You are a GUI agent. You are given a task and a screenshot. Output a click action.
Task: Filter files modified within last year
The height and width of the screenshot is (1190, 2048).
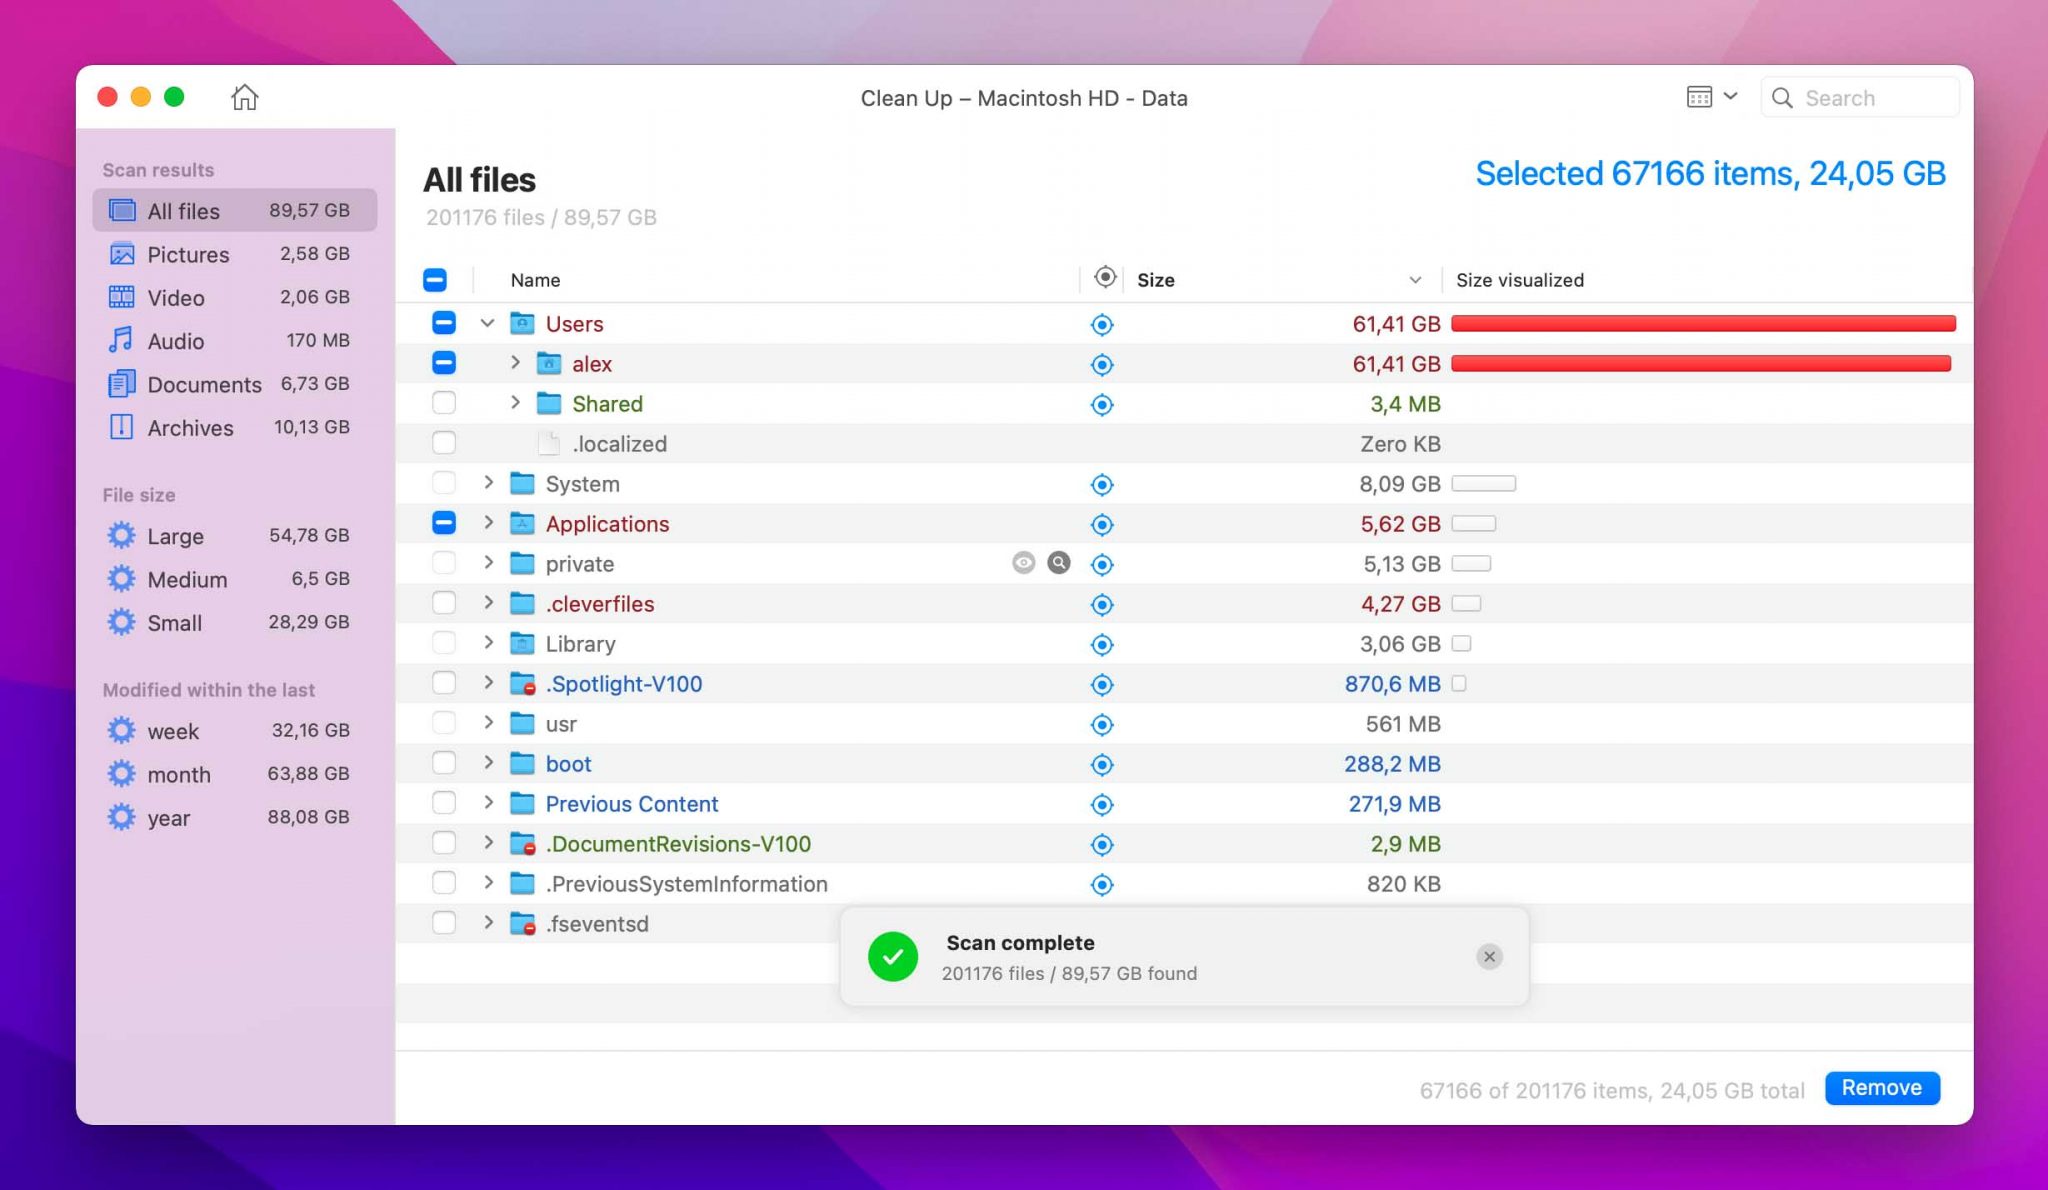click(x=235, y=817)
